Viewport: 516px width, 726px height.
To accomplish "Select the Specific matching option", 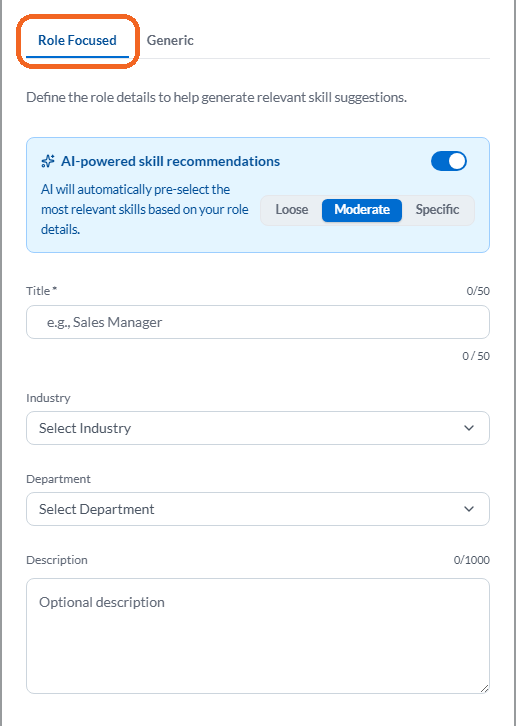I will (x=437, y=210).
